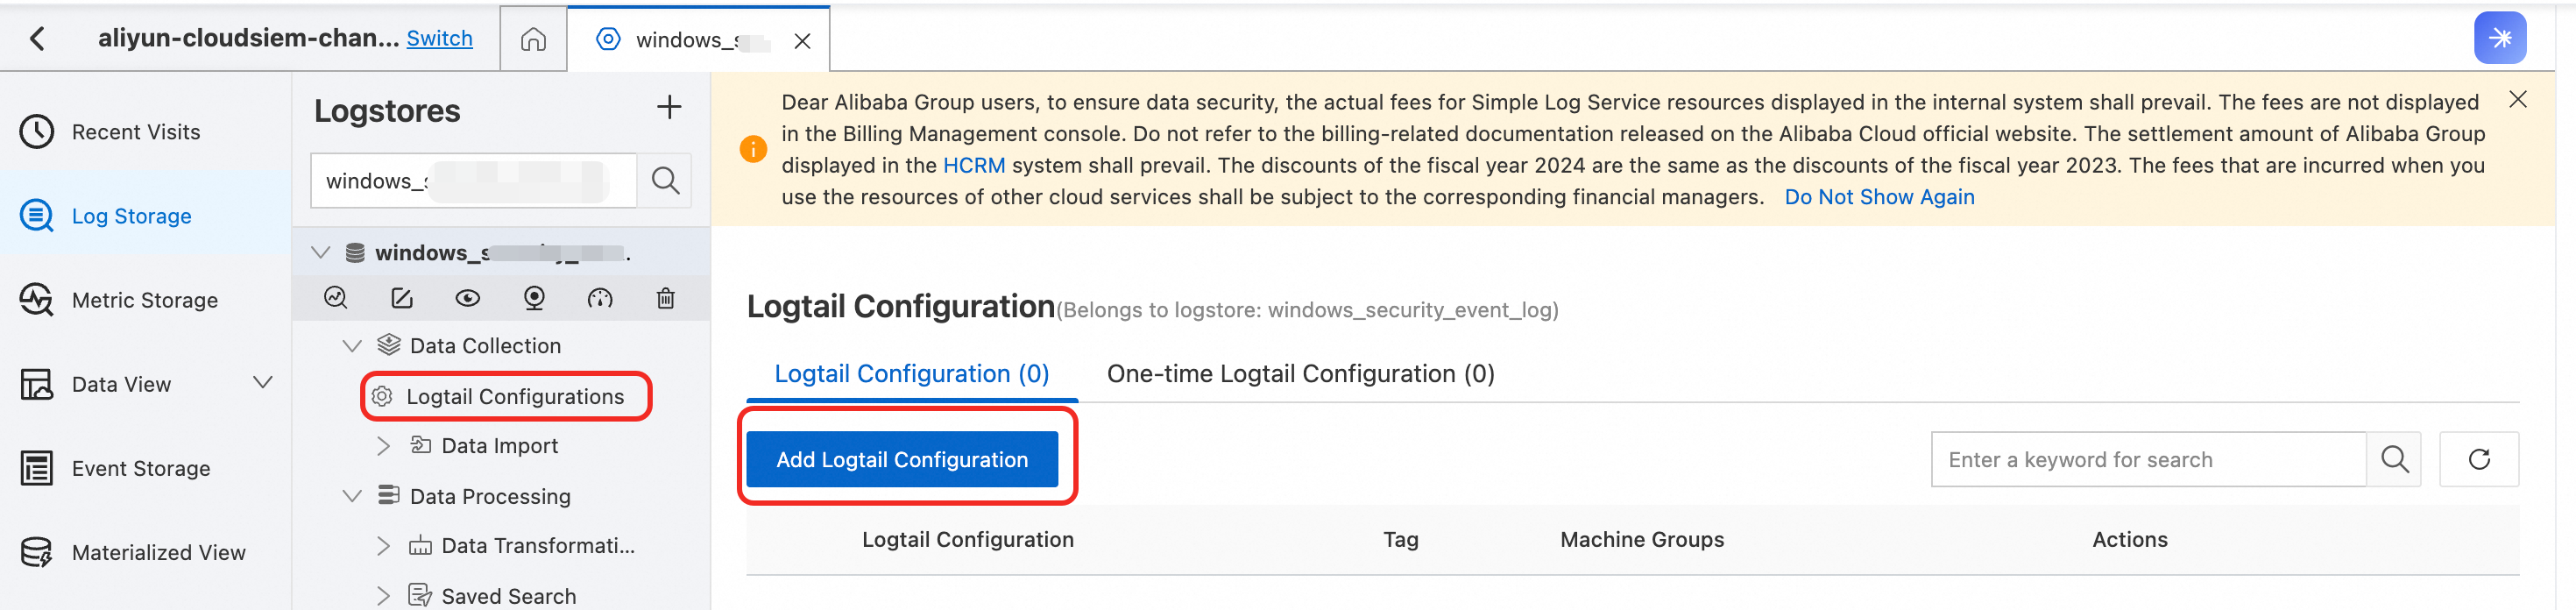Viewport: 2576px width, 610px height.
Task: Select Data Import tree item
Action: pyautogui.click(x=500, y=446)
